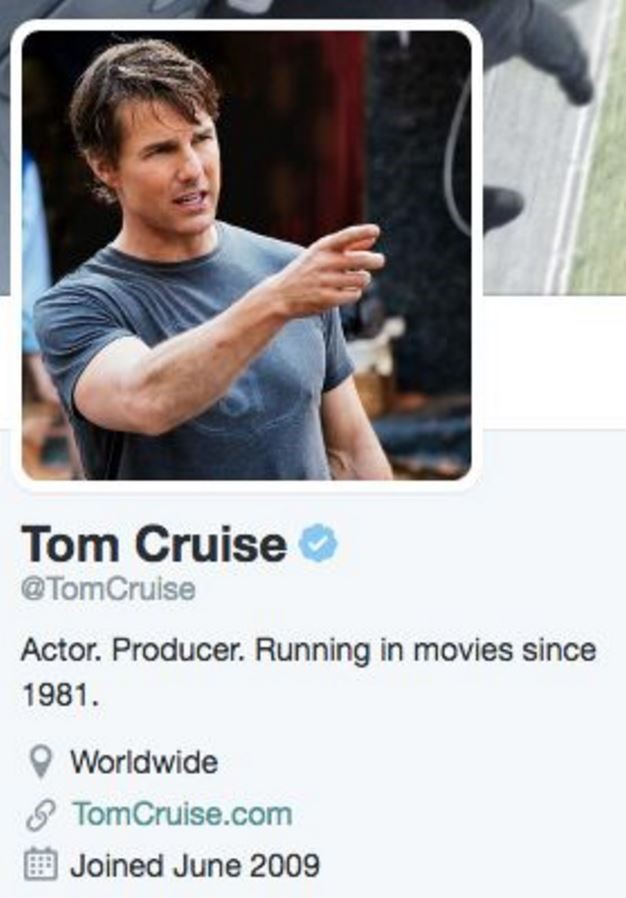This screenshot has width=626, height=898.
Task: Click the "Joined June 2009" text
Action: point(195,864)
